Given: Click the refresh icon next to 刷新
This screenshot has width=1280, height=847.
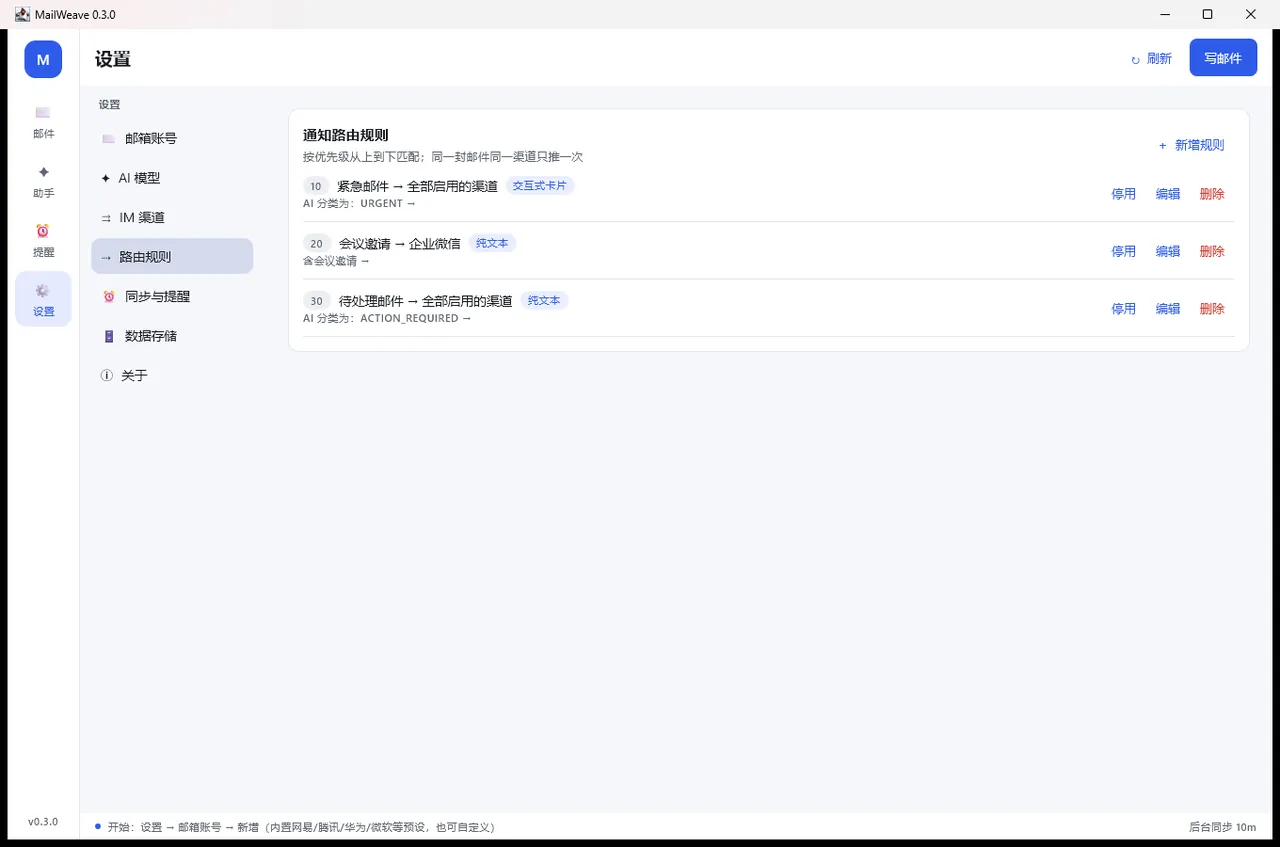Looking at the screenshot, I should point(1135,60).
